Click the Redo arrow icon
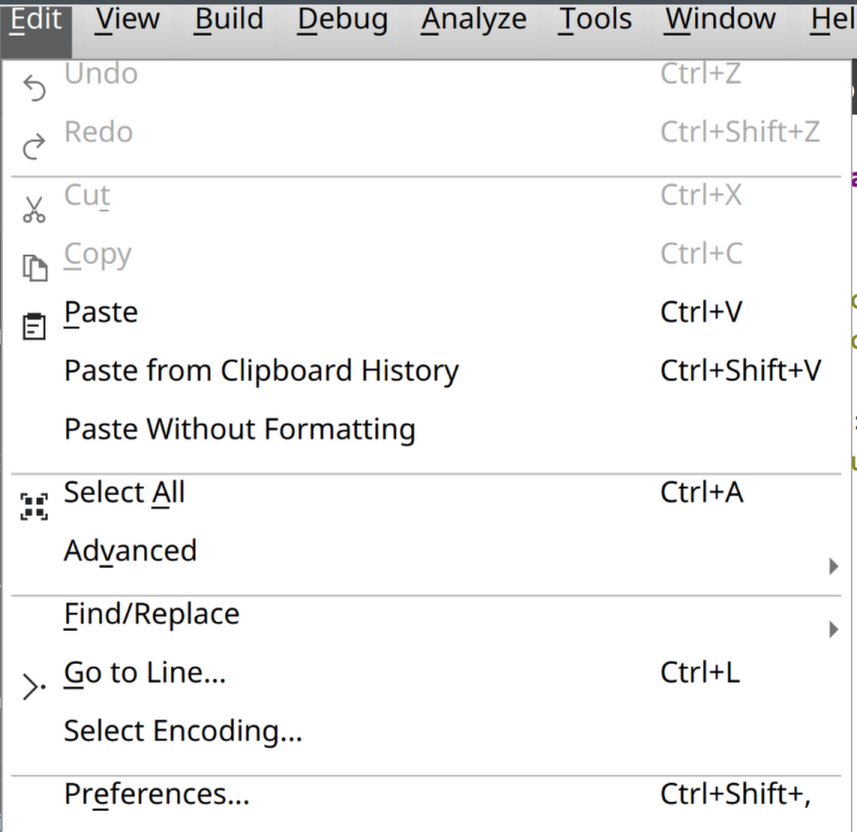857x832 pixels. click(35, 148)
